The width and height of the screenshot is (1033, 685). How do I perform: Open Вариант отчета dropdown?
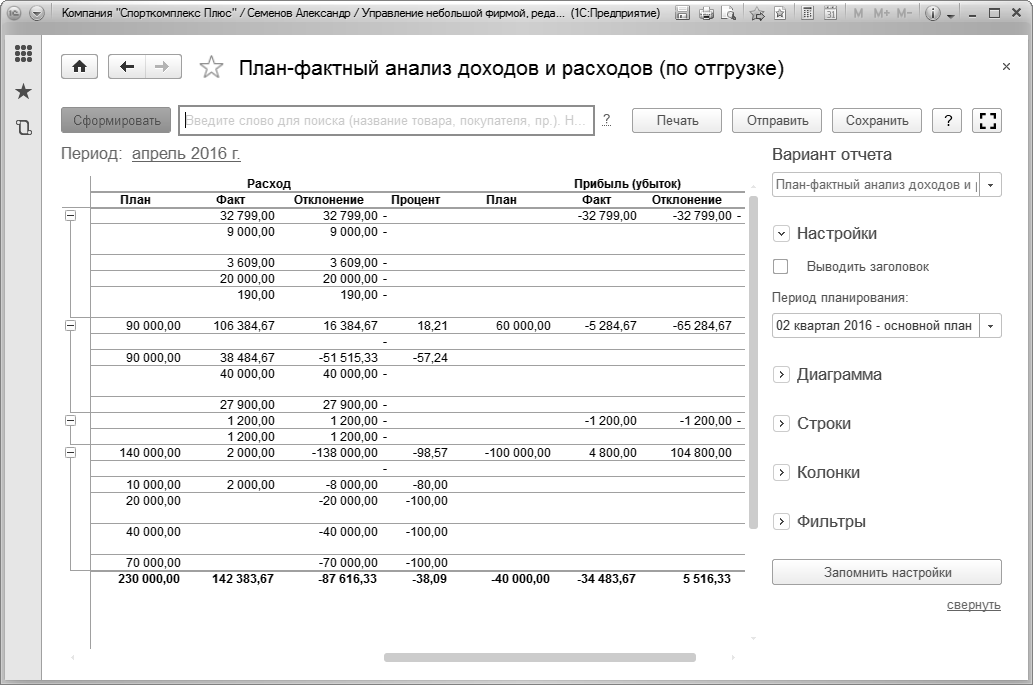(990, 185)
